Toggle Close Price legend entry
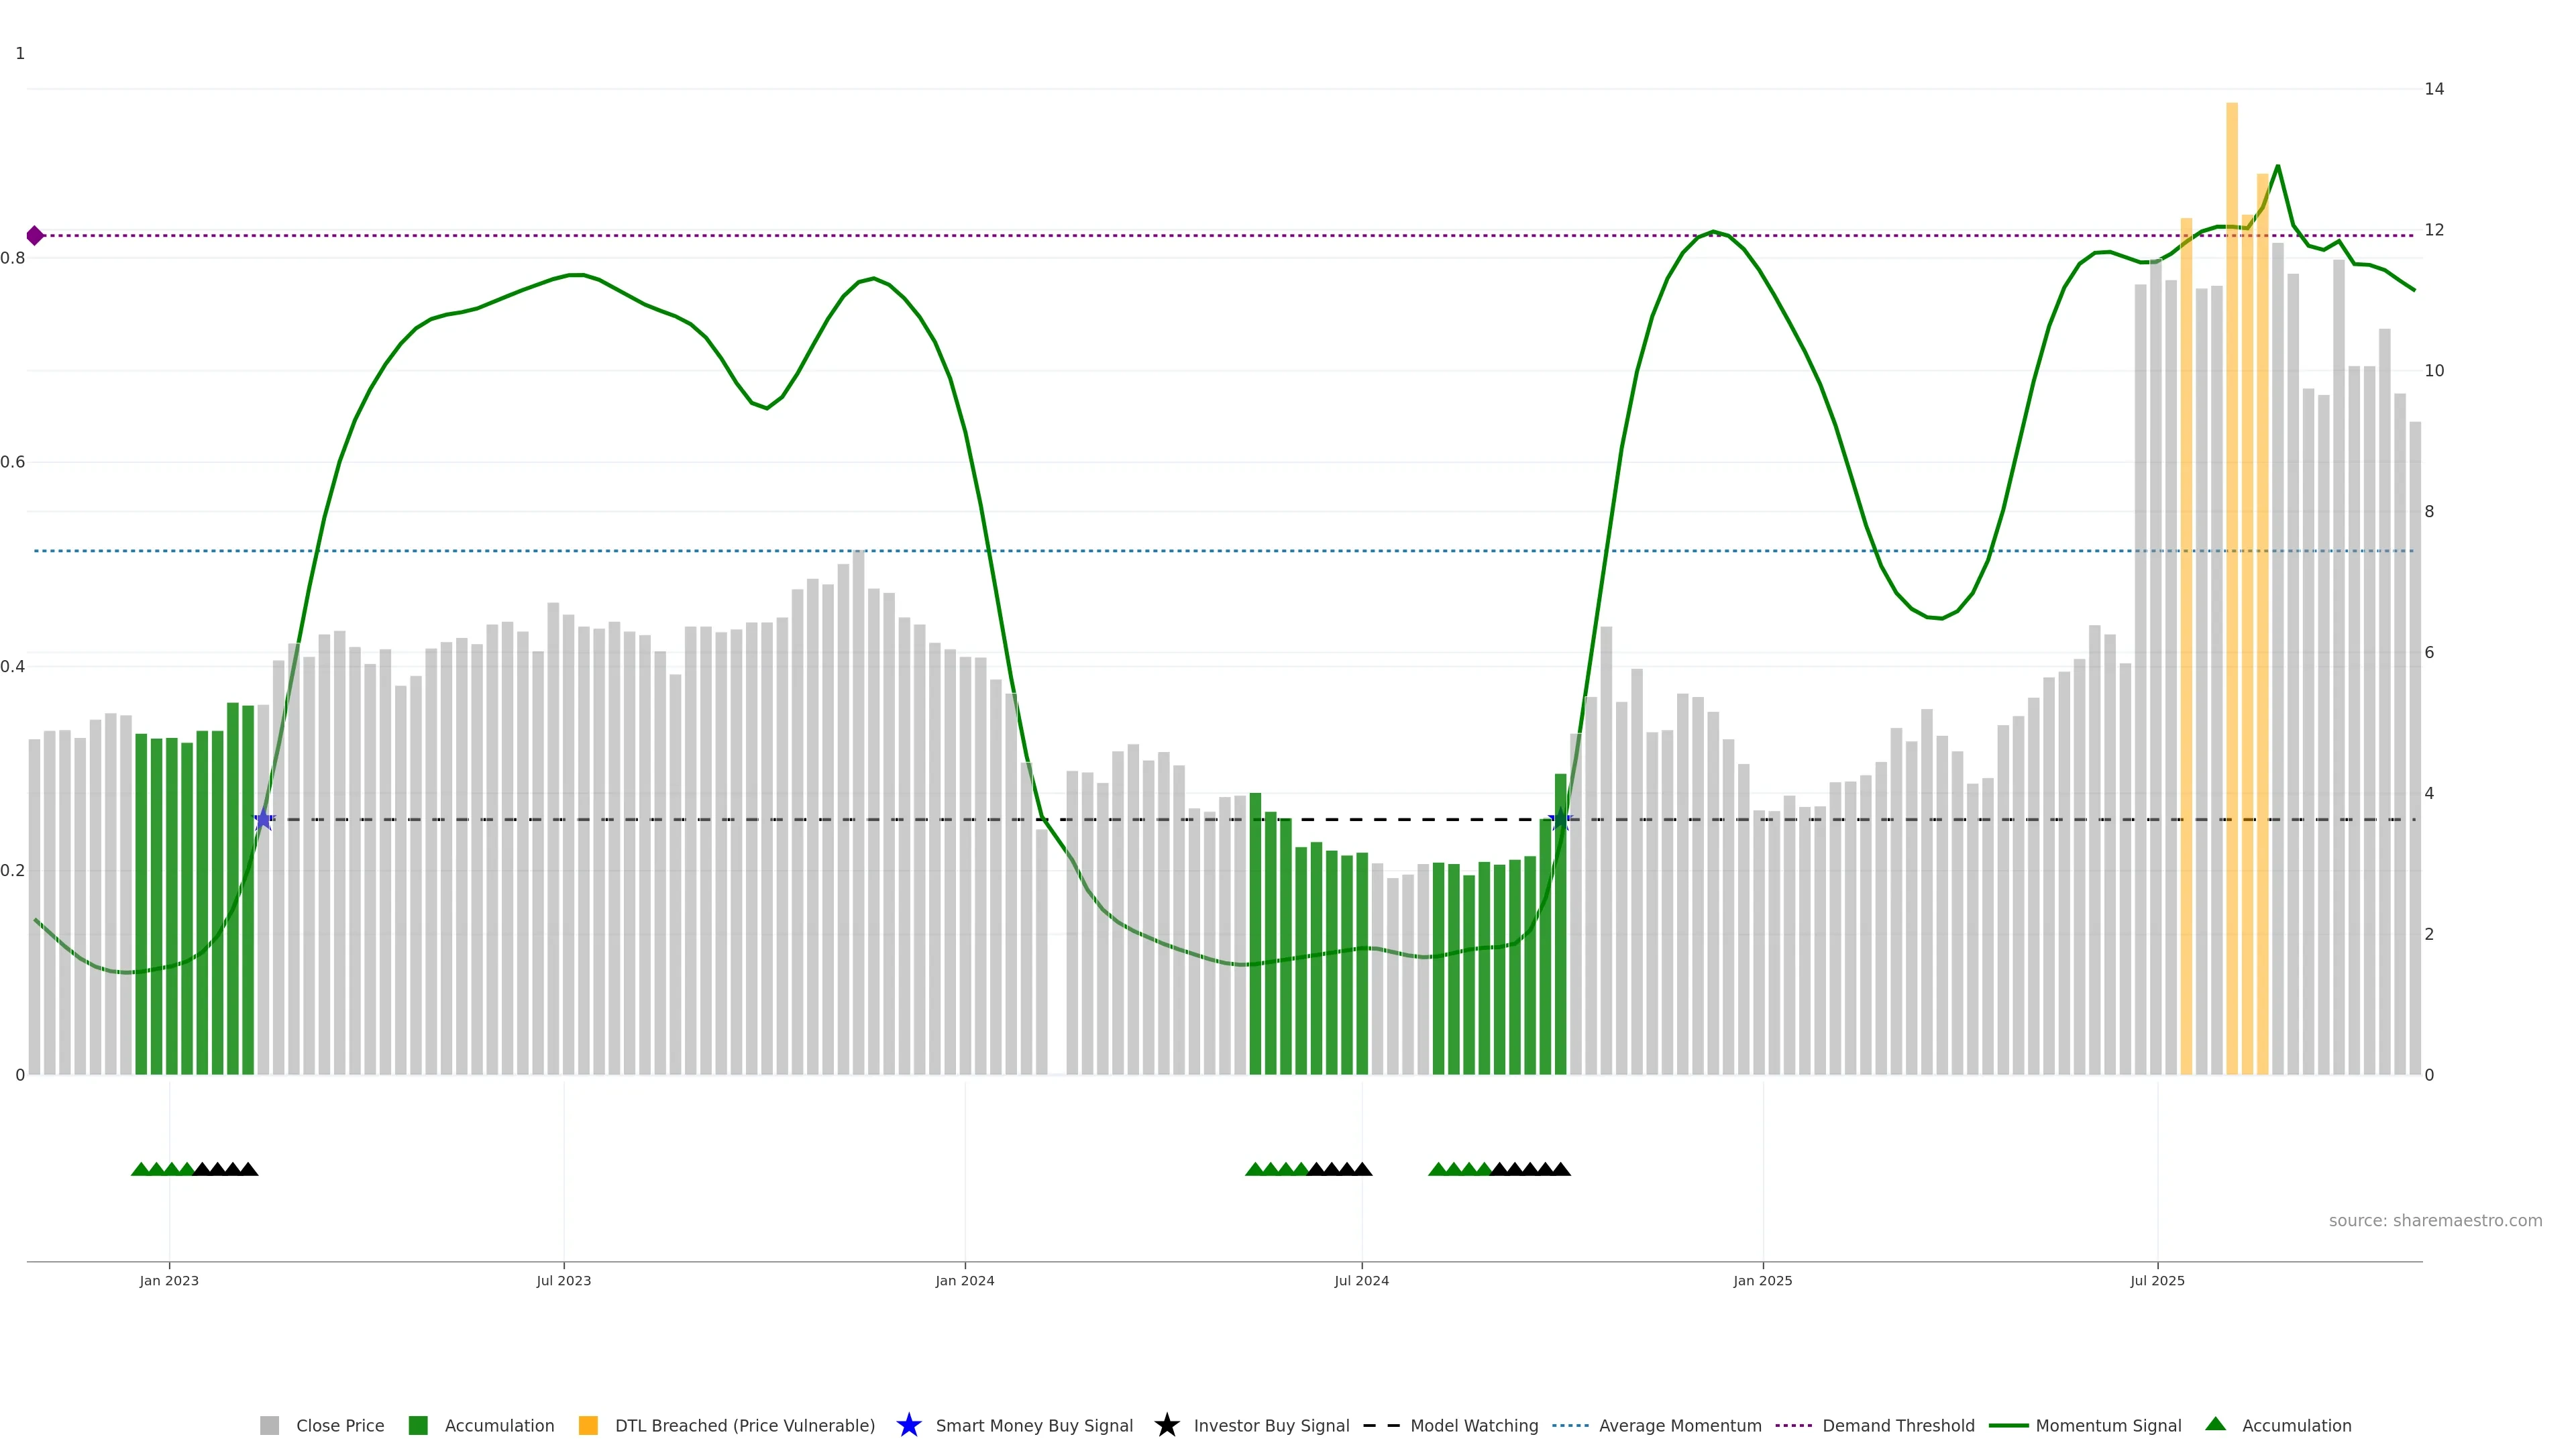This screenshot has height=1449, width=2576. 339,1426
